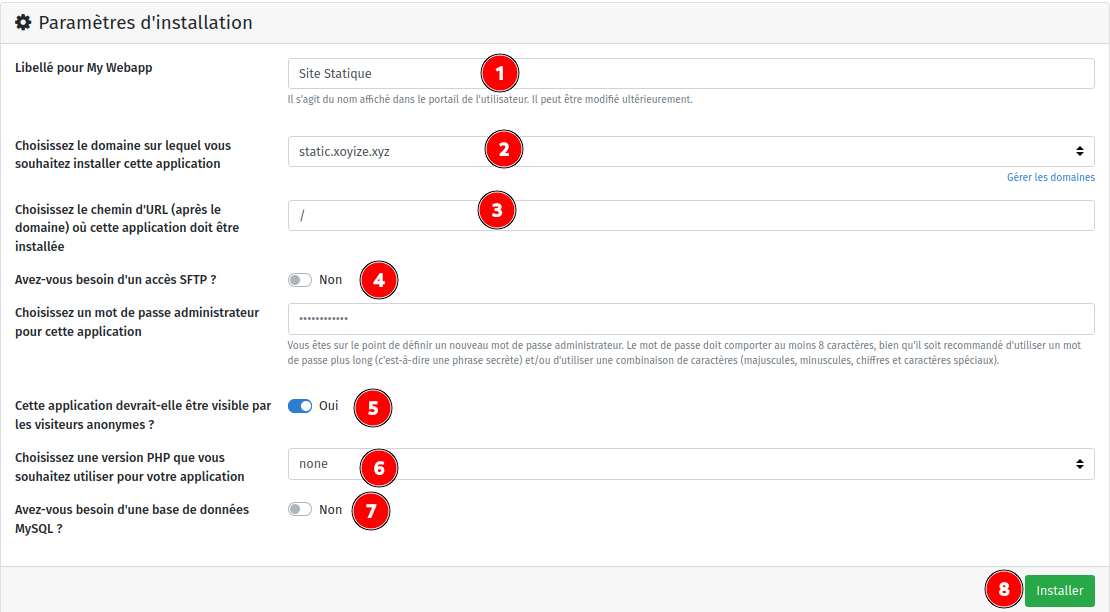This screenshot has height=612, width=1110.
Task: Click the red number 5 marker
Action: [373, 408]
